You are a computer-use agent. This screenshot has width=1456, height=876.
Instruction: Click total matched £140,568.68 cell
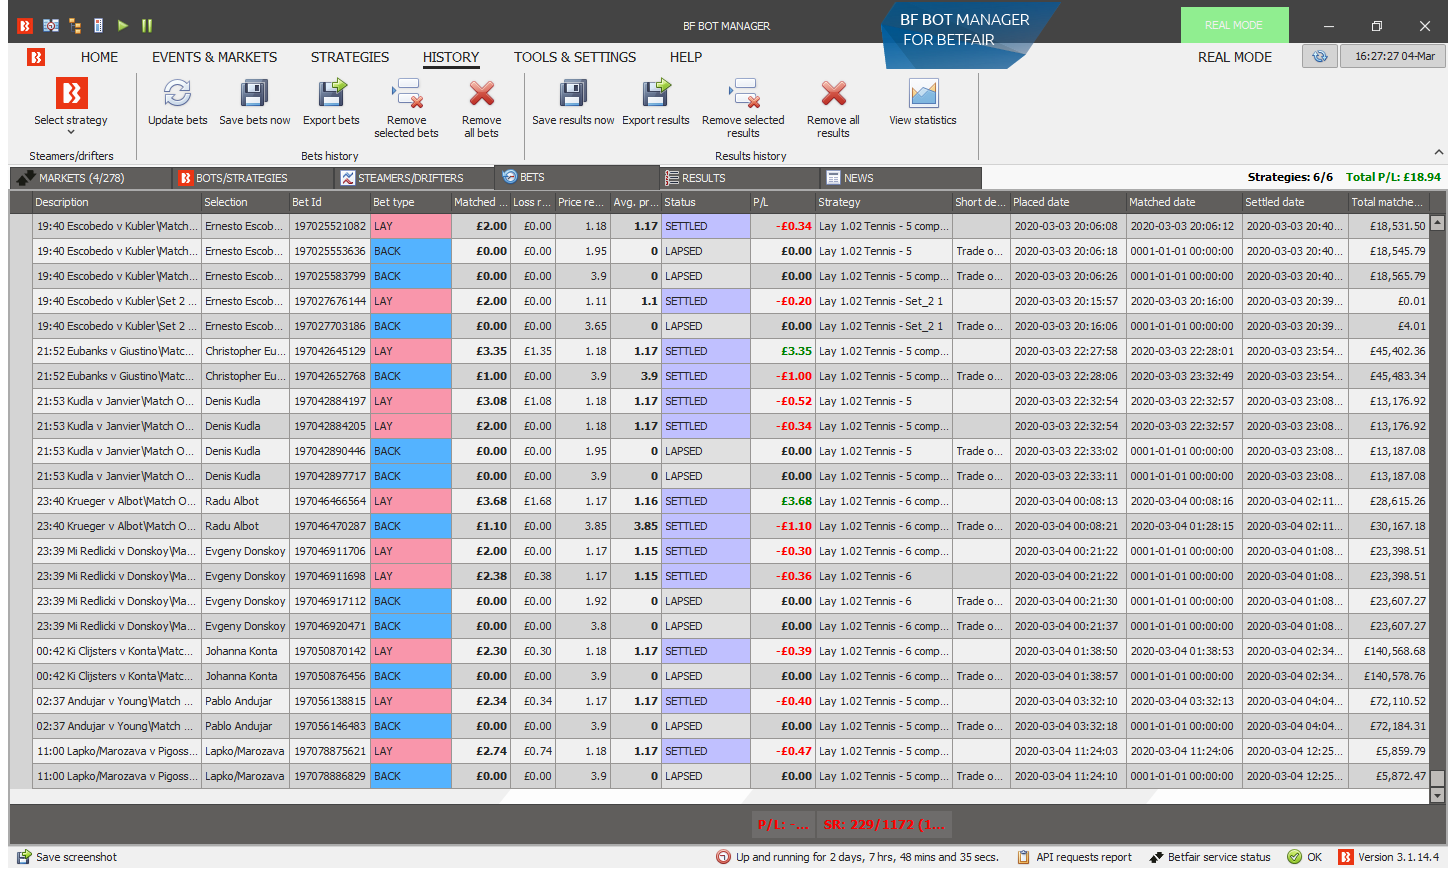click(x=1388, y=651)
